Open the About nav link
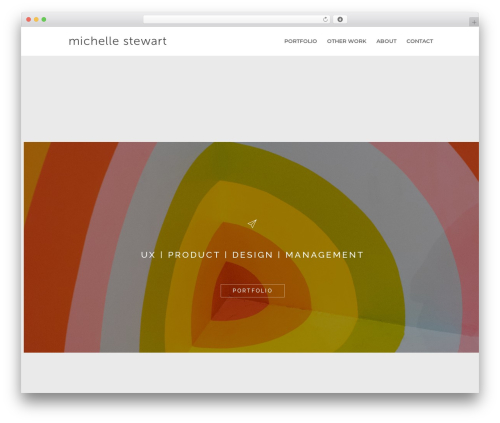The width and height of the screenshot is (500, 423). click(x=386, y=41)
